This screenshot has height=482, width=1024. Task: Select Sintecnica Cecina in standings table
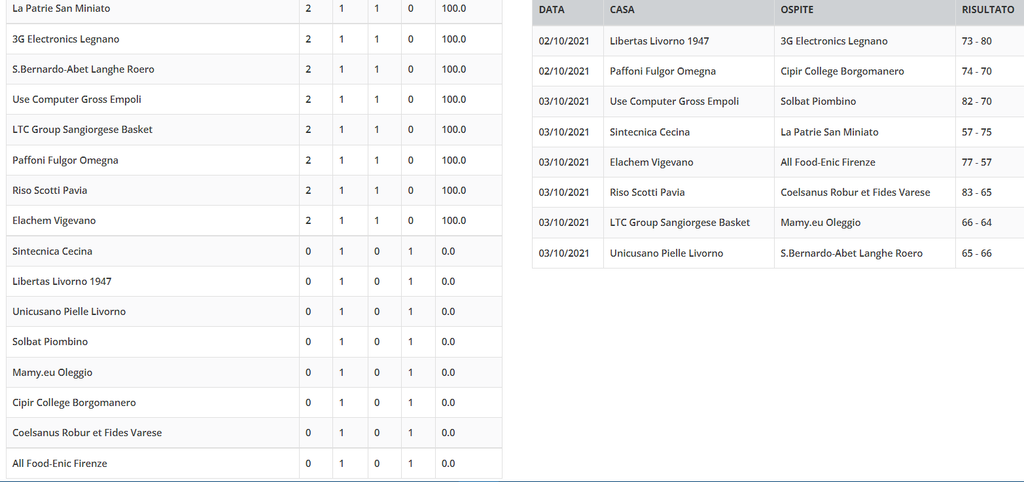coord(52,251)
